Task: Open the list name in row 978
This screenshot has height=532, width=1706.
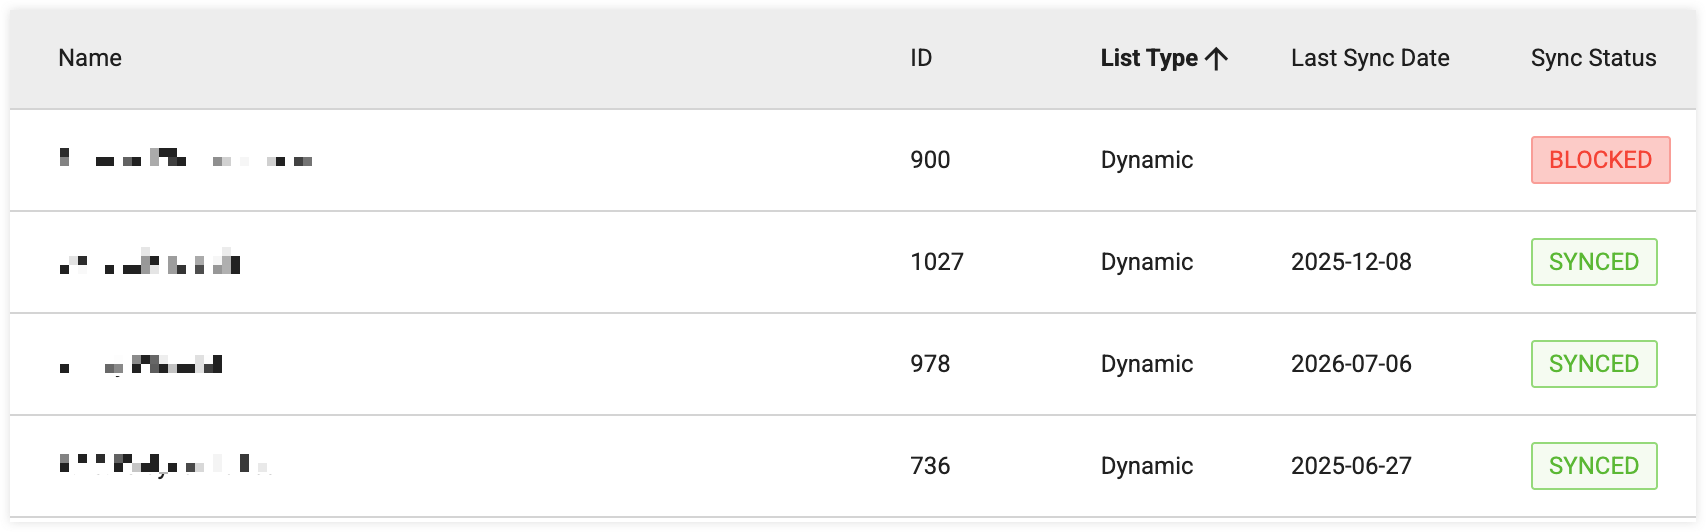Action: tap(141, 364)
